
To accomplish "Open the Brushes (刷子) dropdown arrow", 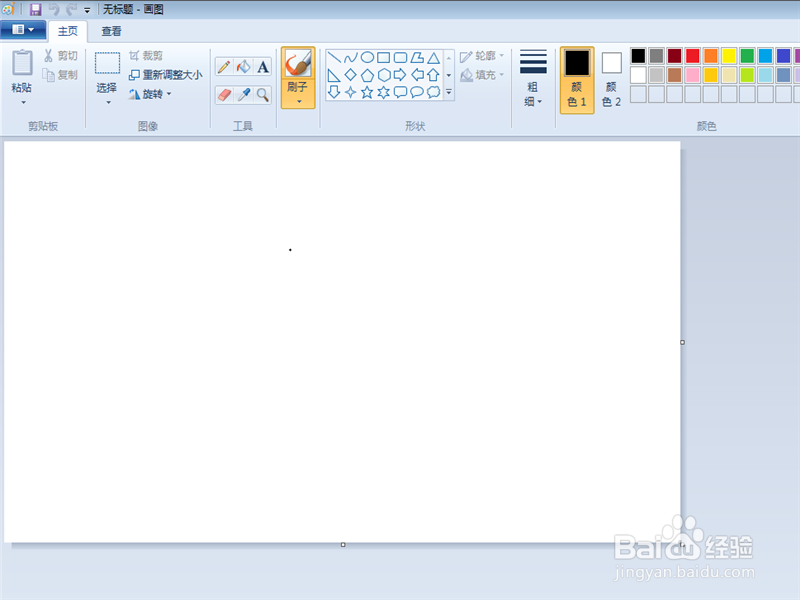I will click(x=299, y=102).
